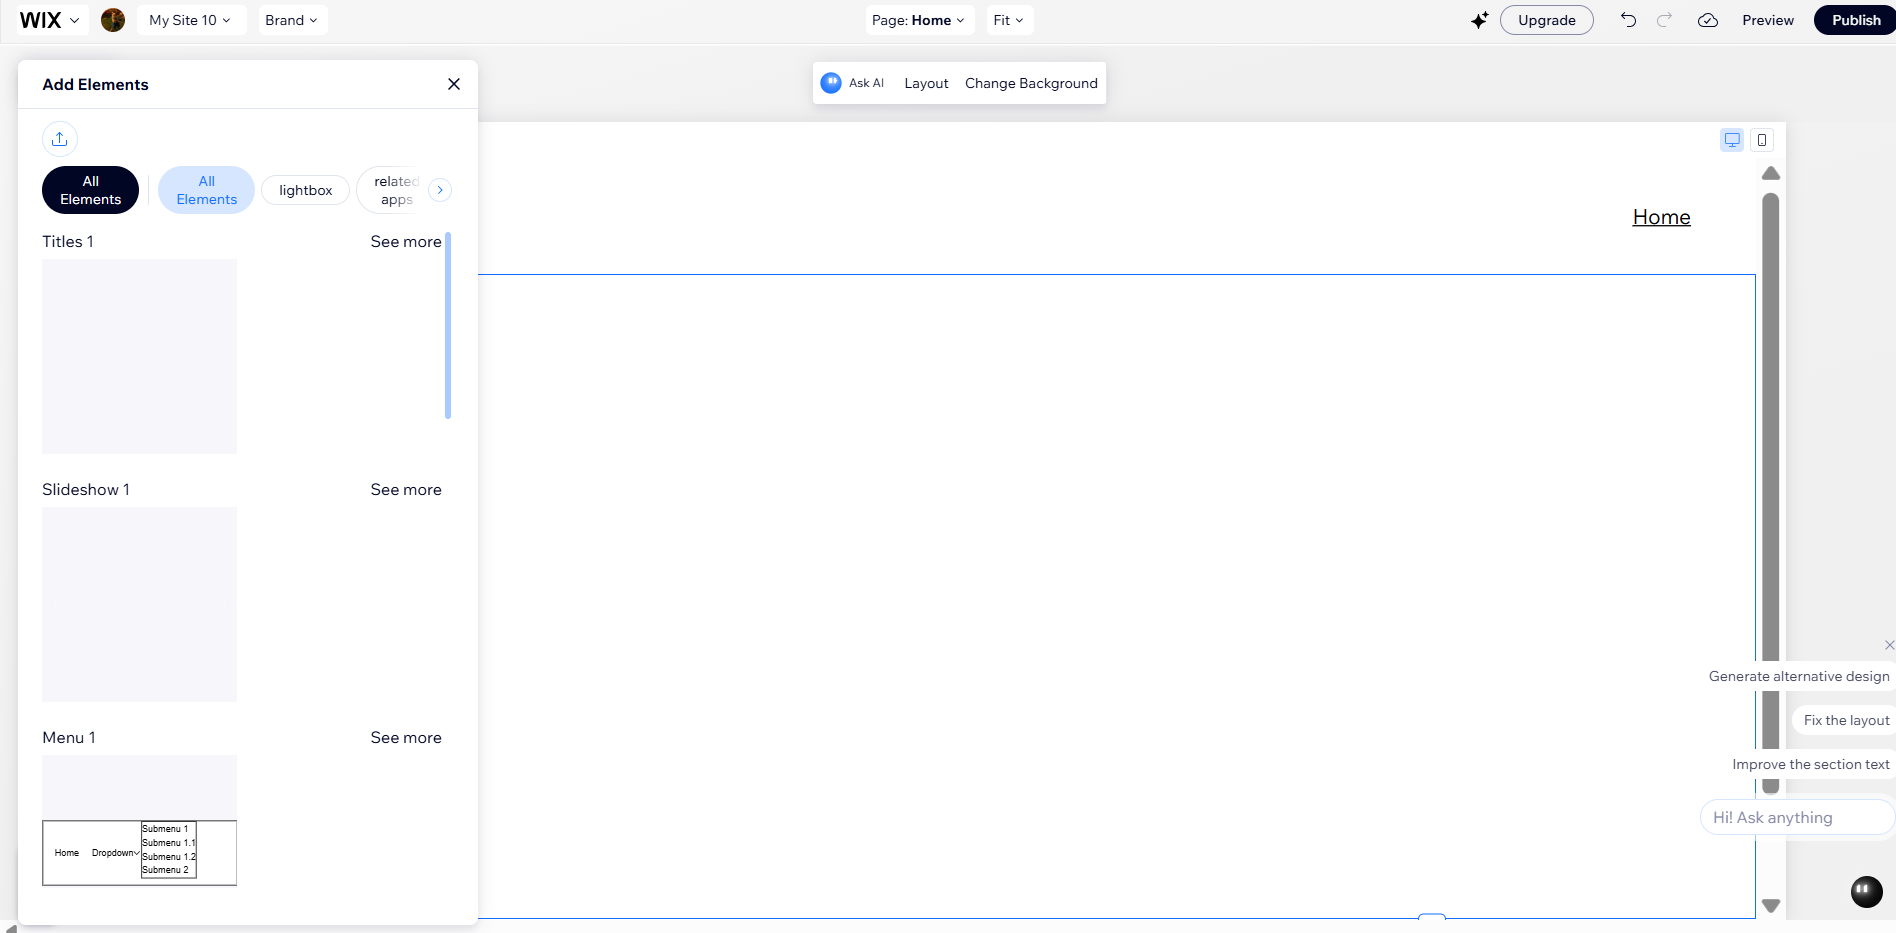The image size is (1896, 933).
Task: Open the Page: Home selector
Action: pos(918,20)
